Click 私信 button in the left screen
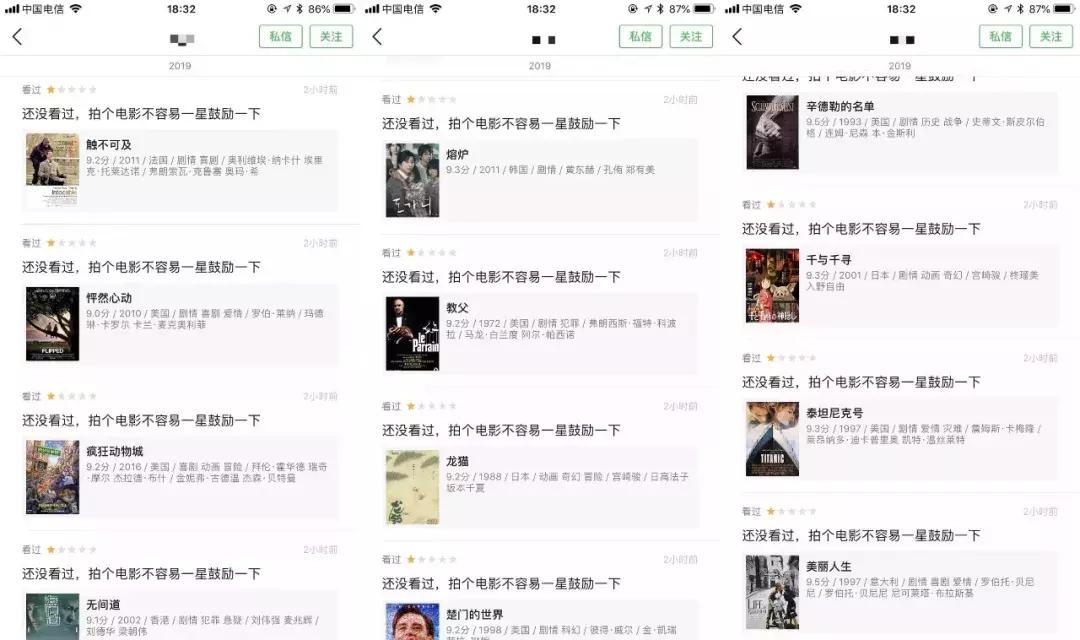This screenshot has width=1080, height=640. click(280, 37)
